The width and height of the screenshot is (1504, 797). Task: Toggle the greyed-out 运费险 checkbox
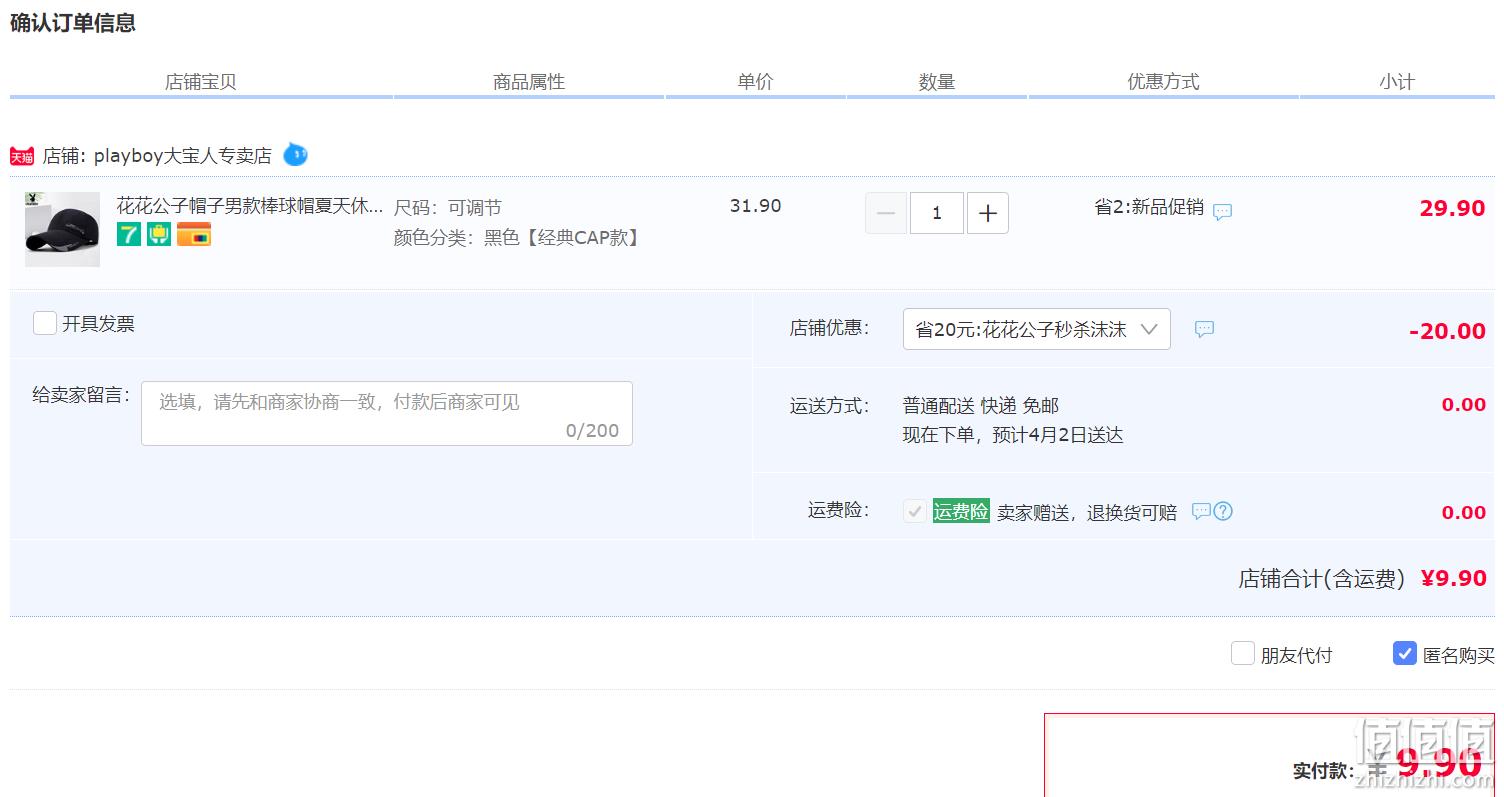(x=915, y=511)
